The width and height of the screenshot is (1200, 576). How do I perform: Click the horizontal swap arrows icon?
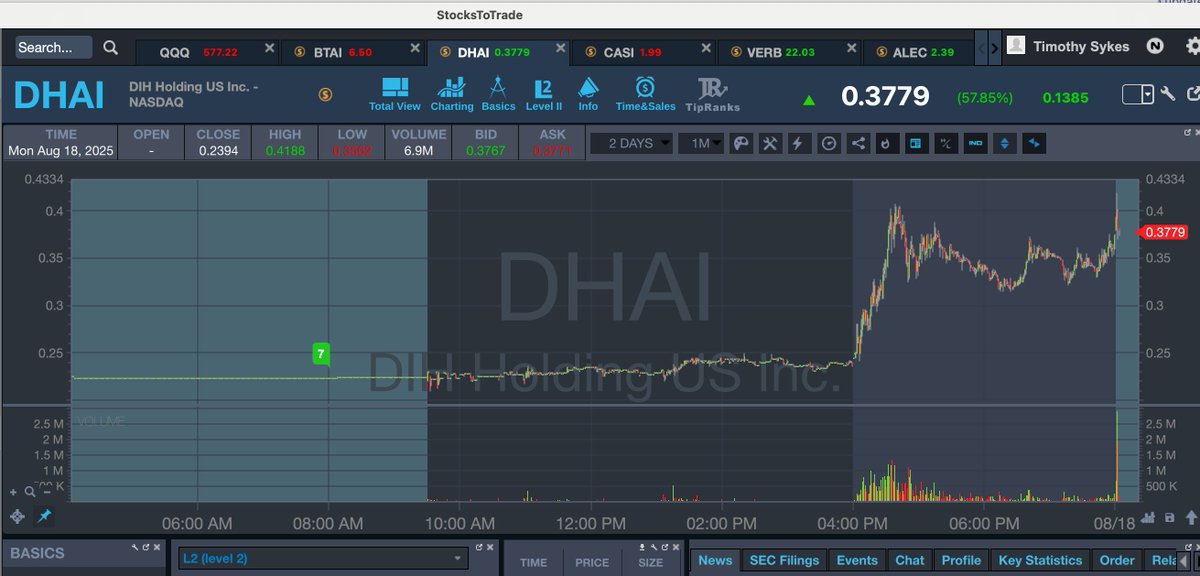(1034, 143)
